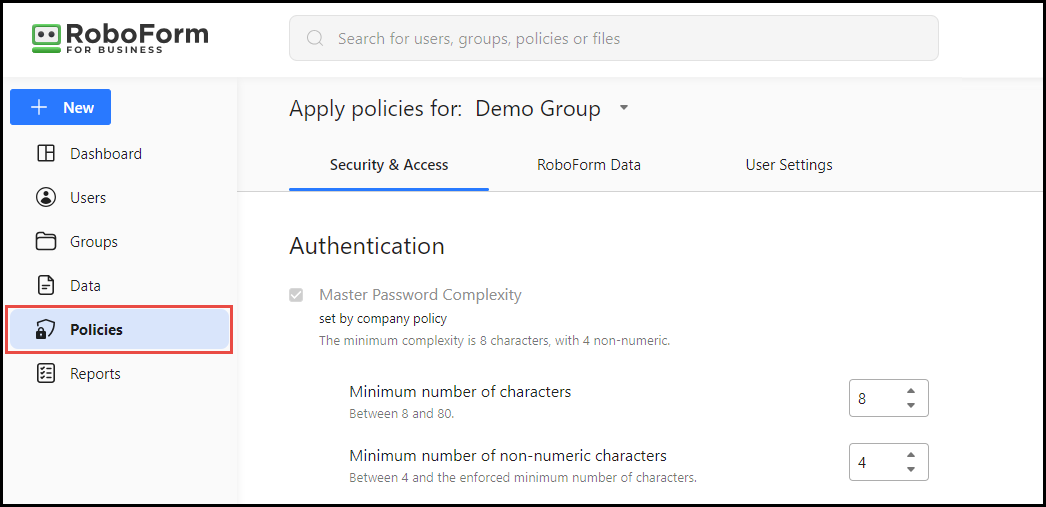
Task: Click the RoboForm for Business logo
Action: (120, 38)
